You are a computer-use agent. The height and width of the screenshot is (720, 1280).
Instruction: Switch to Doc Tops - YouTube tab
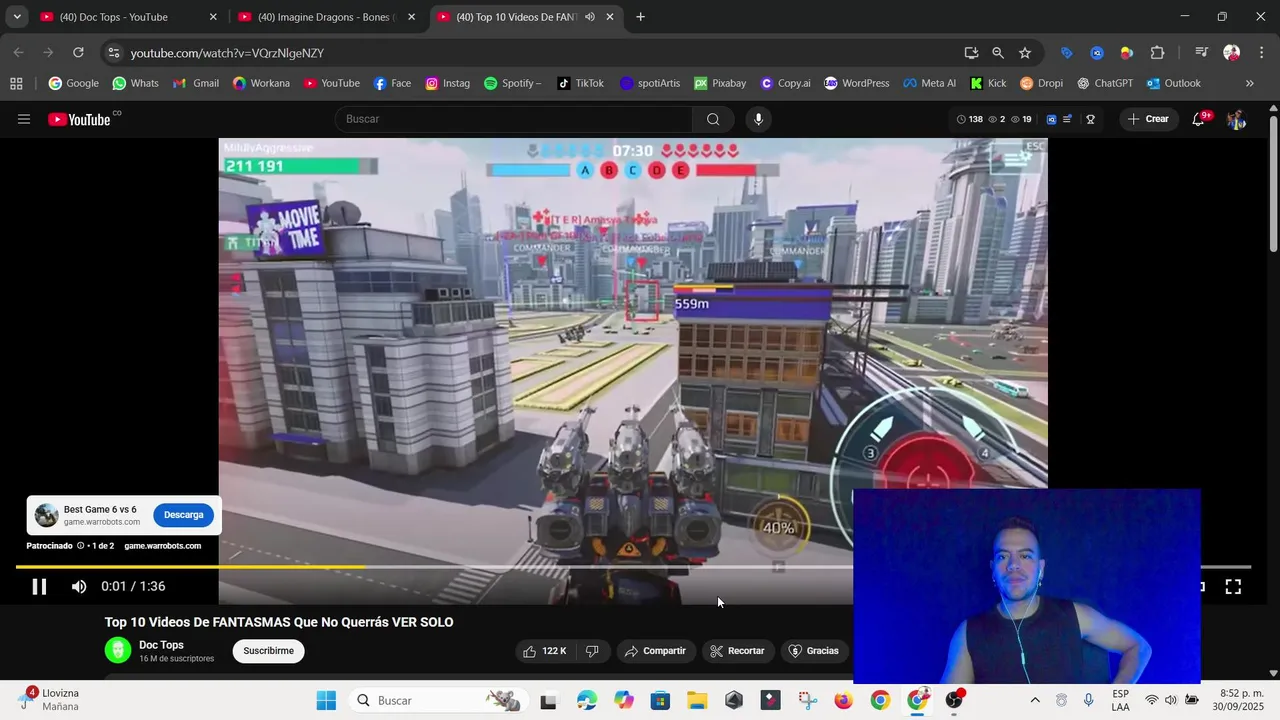pyautogui.click(x=128, y=17)
